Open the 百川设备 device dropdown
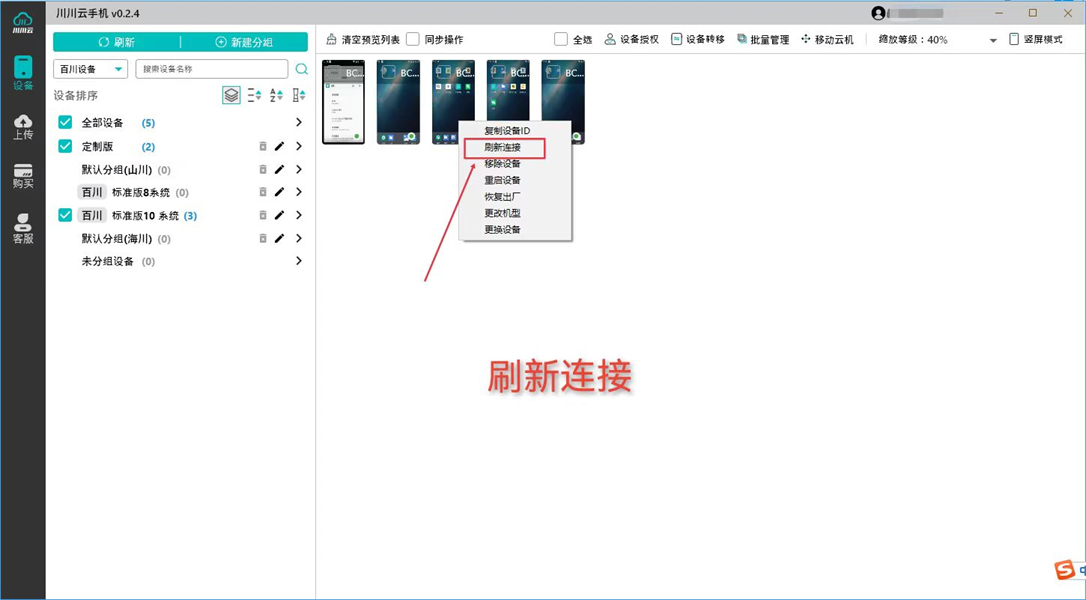This screenshot has height=600, width=1086. click(88, 69)
